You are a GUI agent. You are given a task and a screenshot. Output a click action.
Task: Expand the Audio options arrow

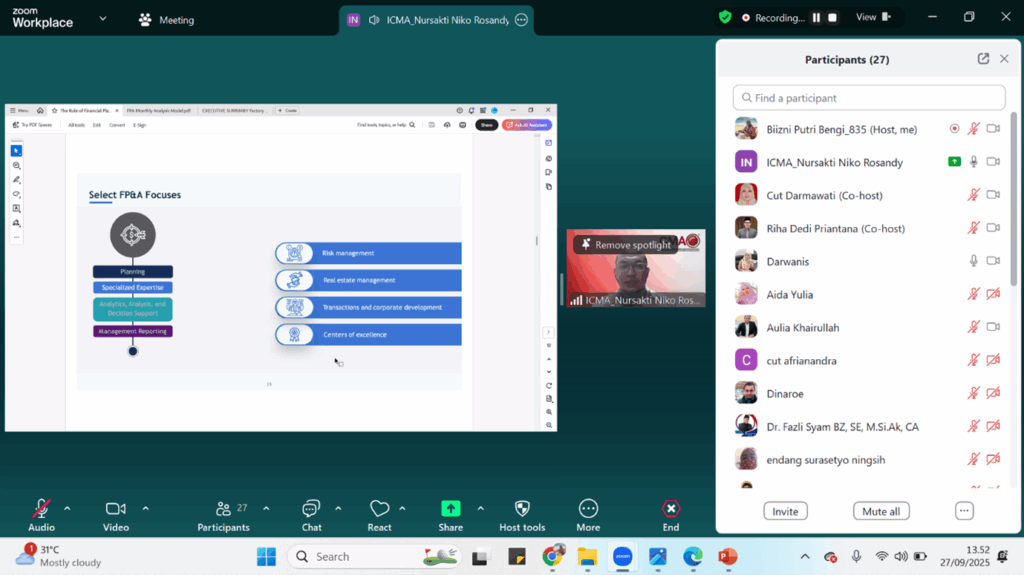pos(67,508)
